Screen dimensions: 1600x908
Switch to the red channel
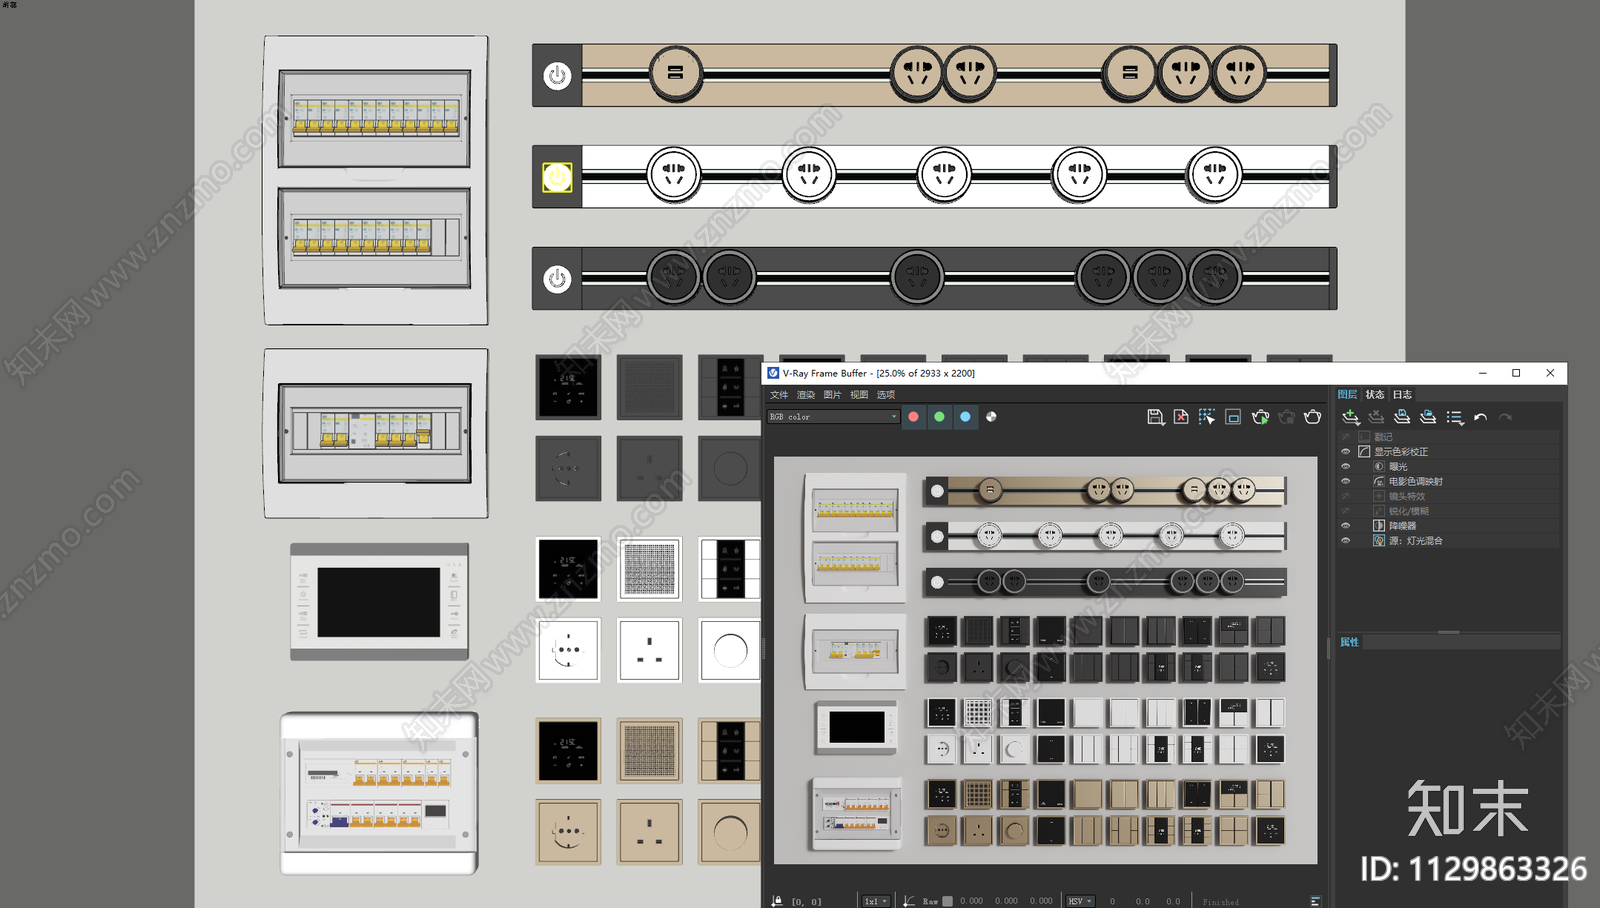pos(913,417)
